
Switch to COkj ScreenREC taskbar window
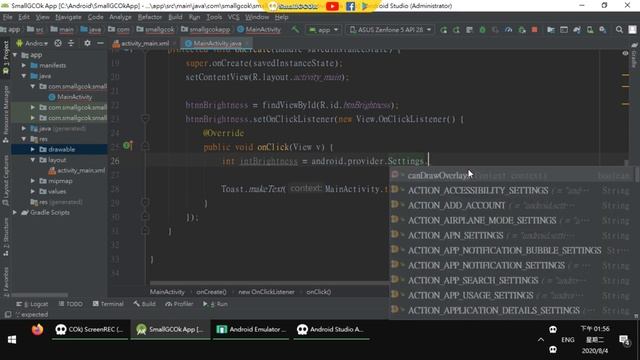coord(89,329)
